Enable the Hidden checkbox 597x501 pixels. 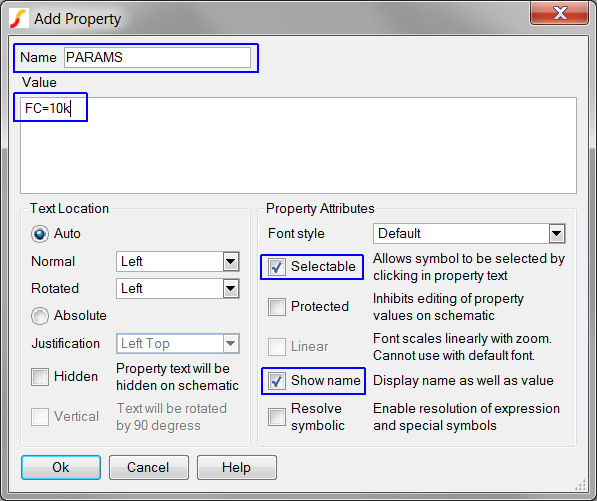tap(40, 377)
